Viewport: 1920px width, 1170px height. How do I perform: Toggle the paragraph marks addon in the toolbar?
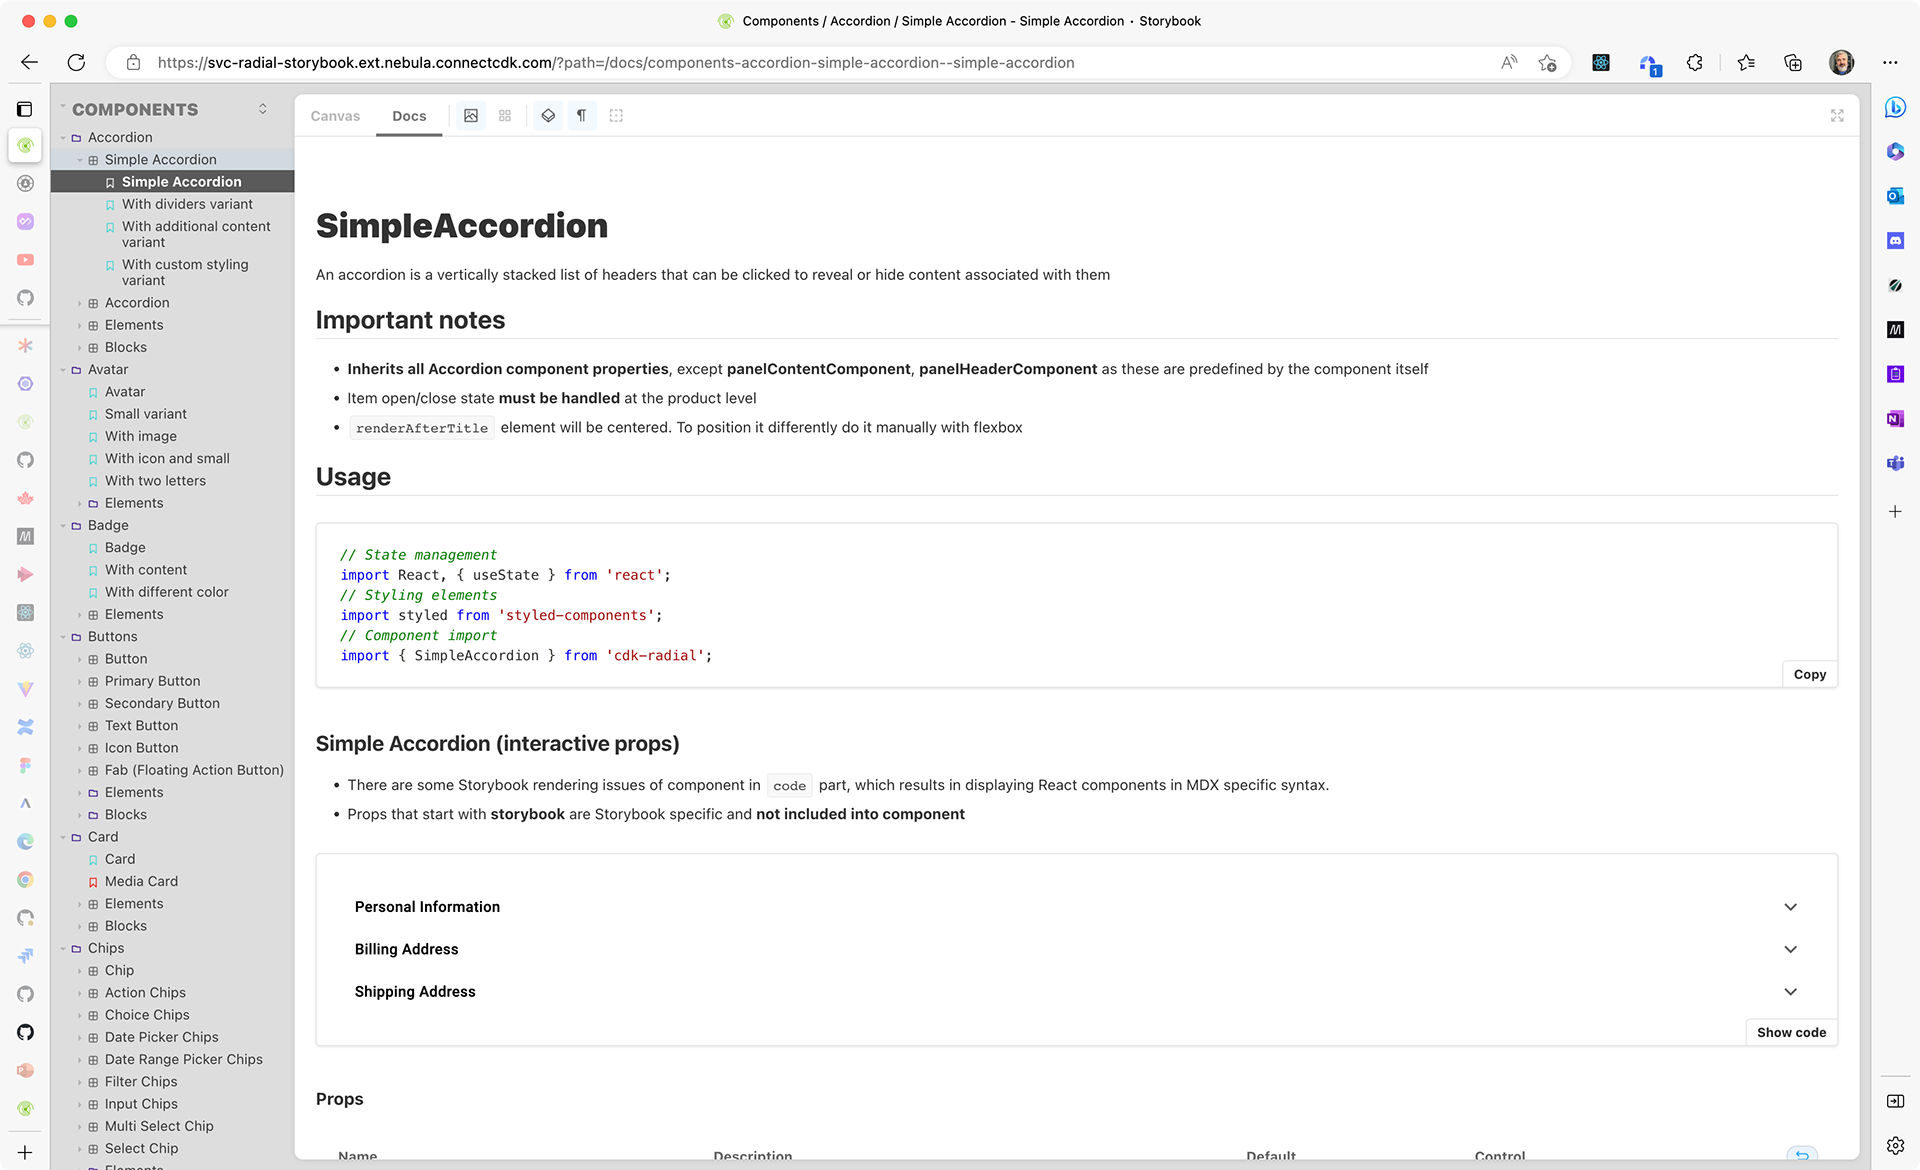coord(582,115)
